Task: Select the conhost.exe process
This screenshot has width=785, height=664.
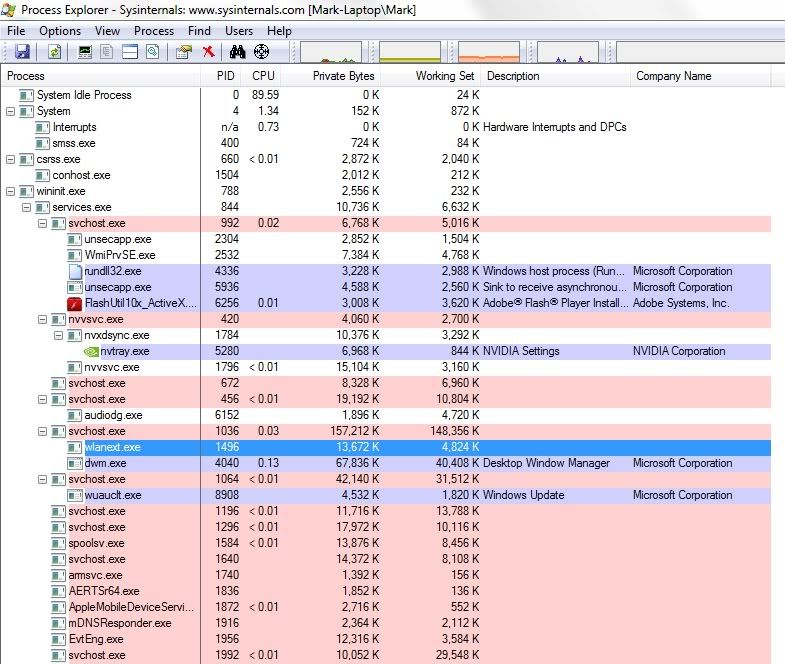Action: [385, 175]
